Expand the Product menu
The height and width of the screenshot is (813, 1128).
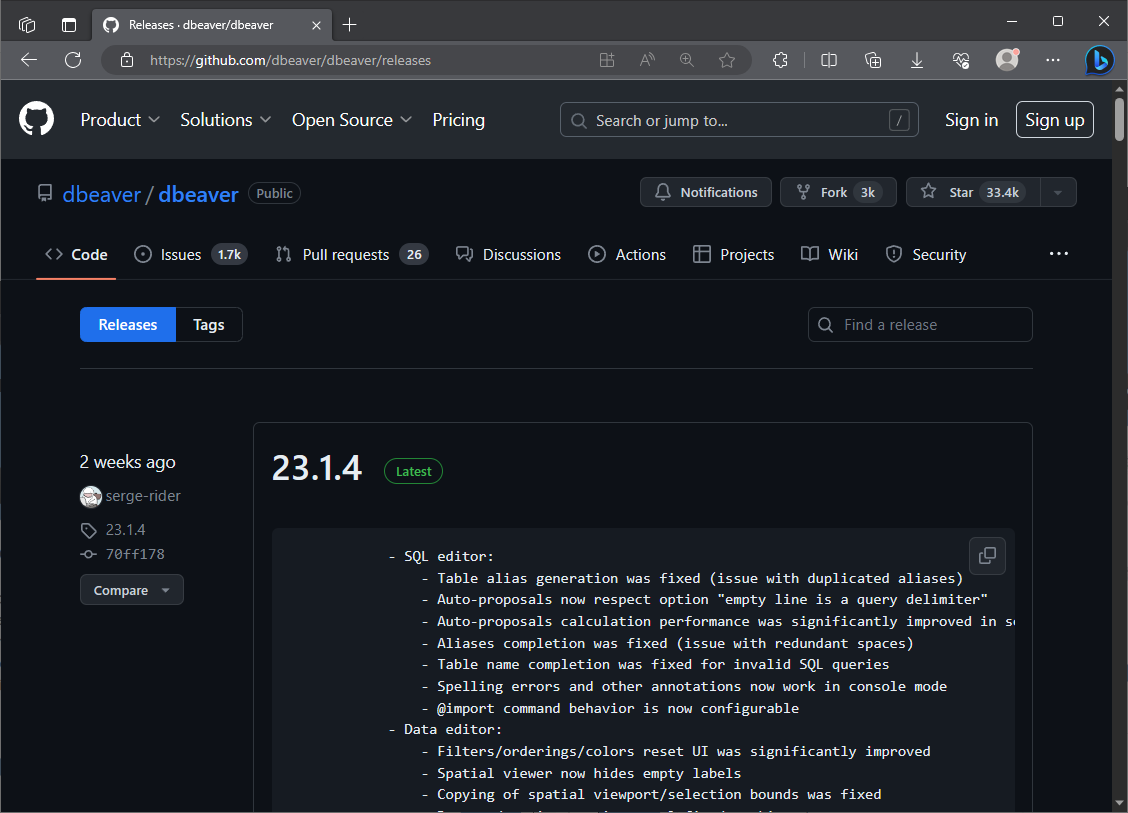click(x=119, y=120)
